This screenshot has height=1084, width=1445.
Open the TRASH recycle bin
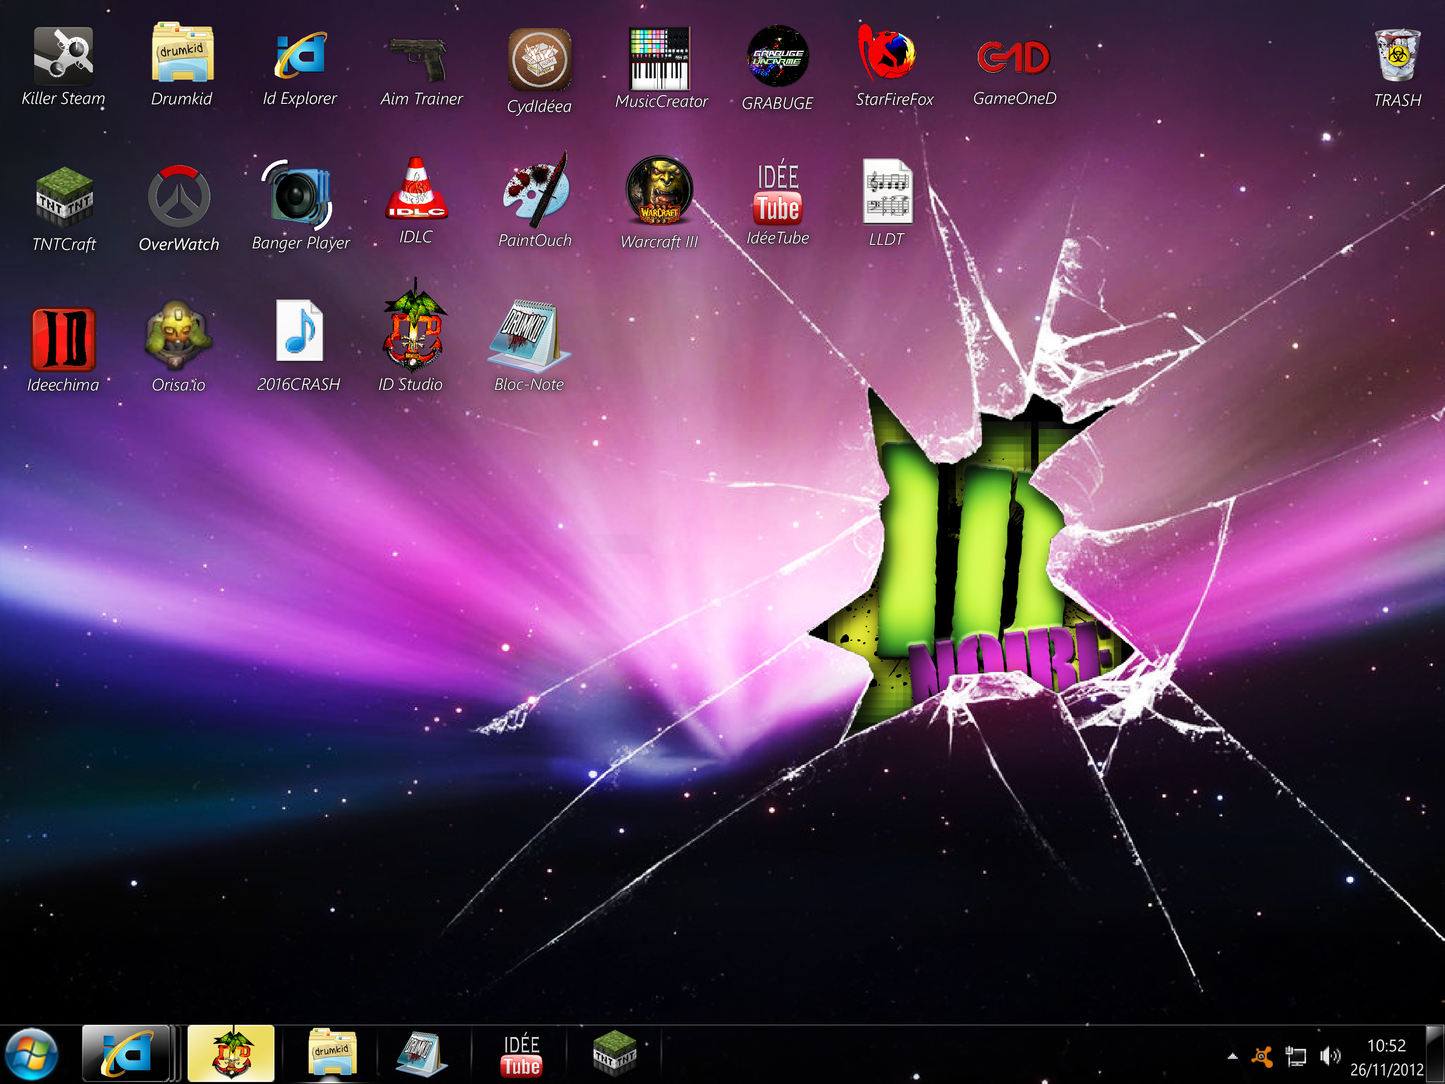(x=1397, y=57)
